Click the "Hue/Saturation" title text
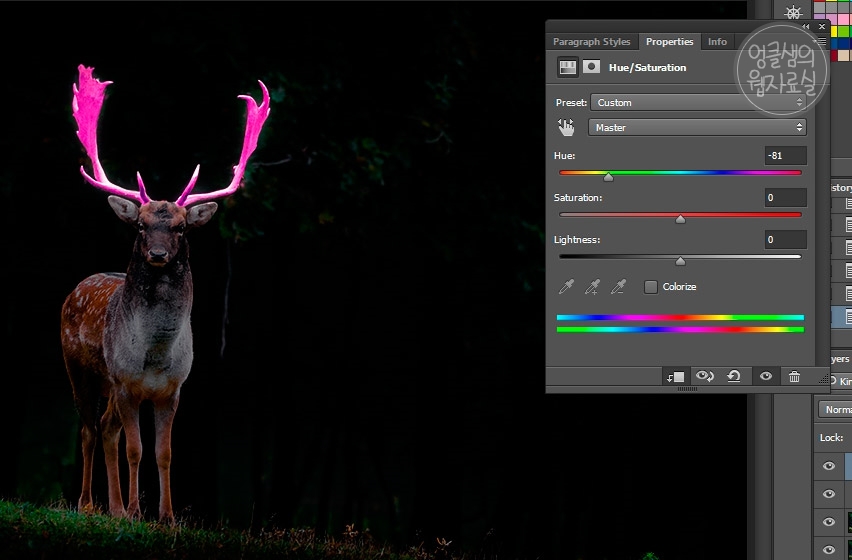 (647, 67)
